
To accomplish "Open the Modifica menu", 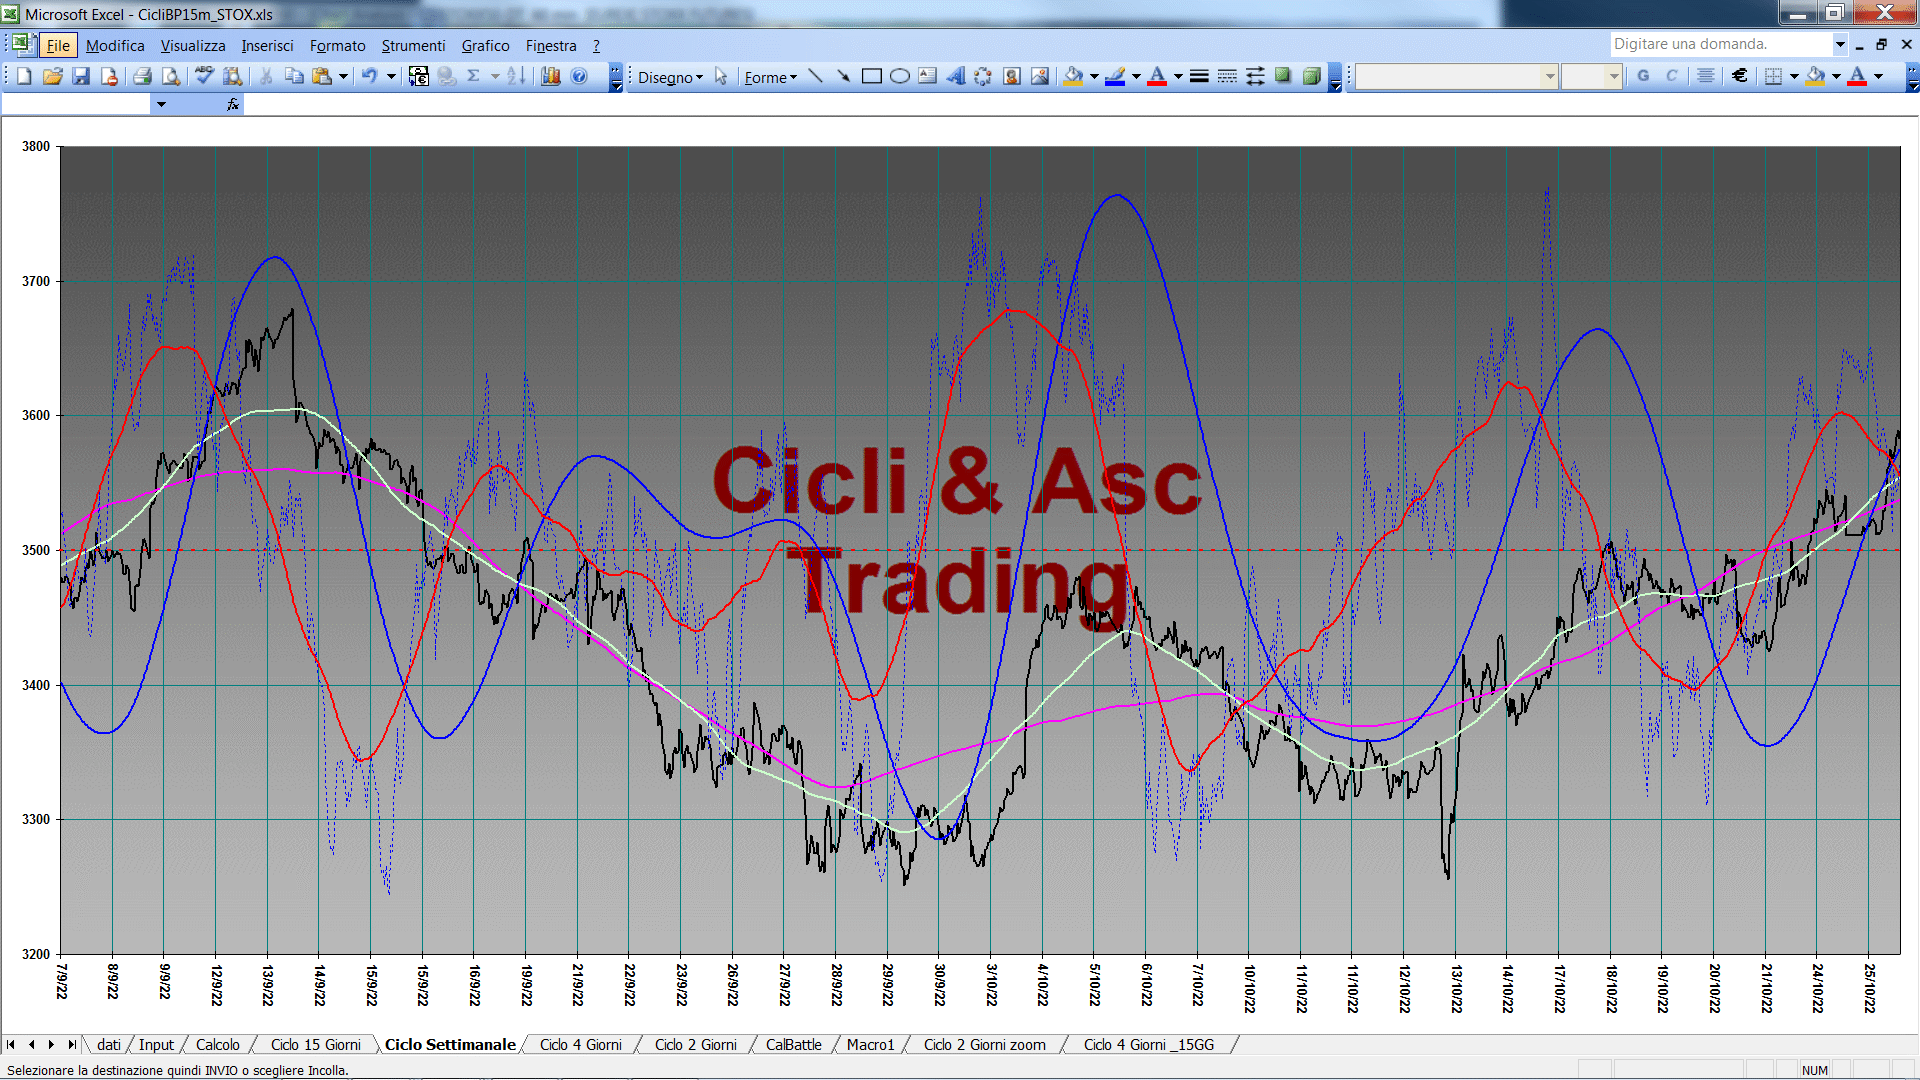I will click(115, 45).
